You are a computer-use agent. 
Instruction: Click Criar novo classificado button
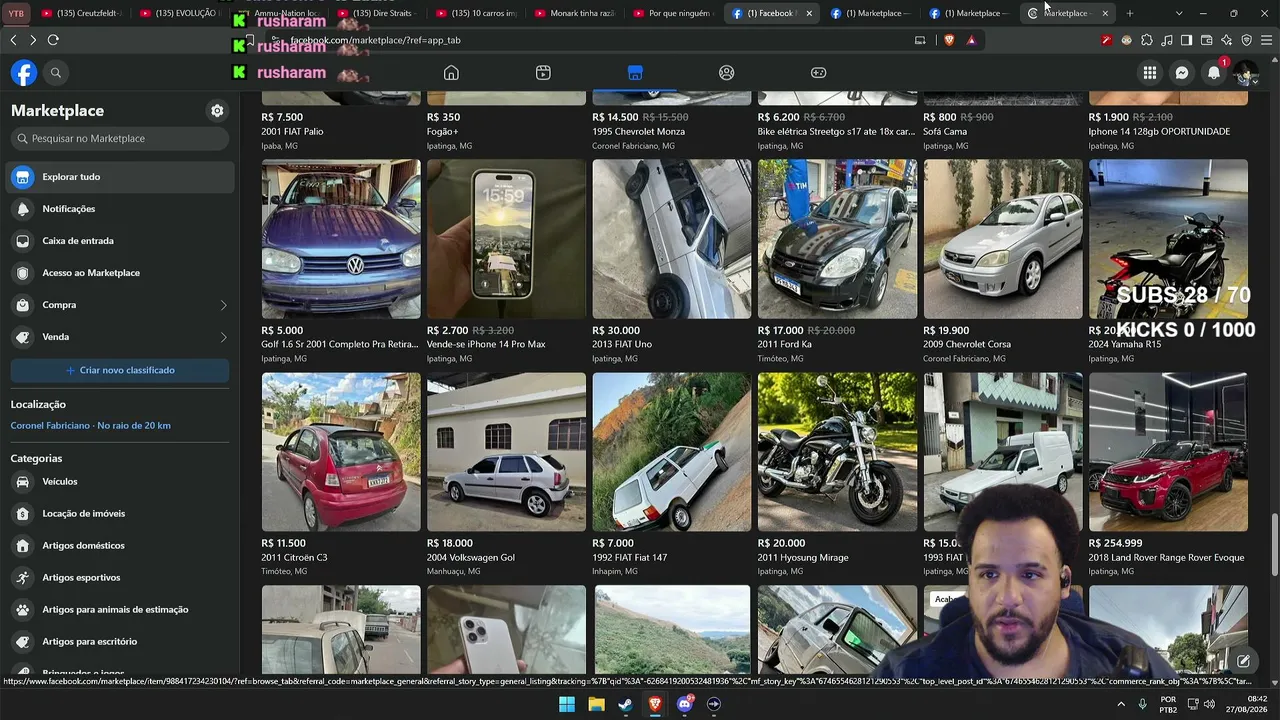[120, 370]
